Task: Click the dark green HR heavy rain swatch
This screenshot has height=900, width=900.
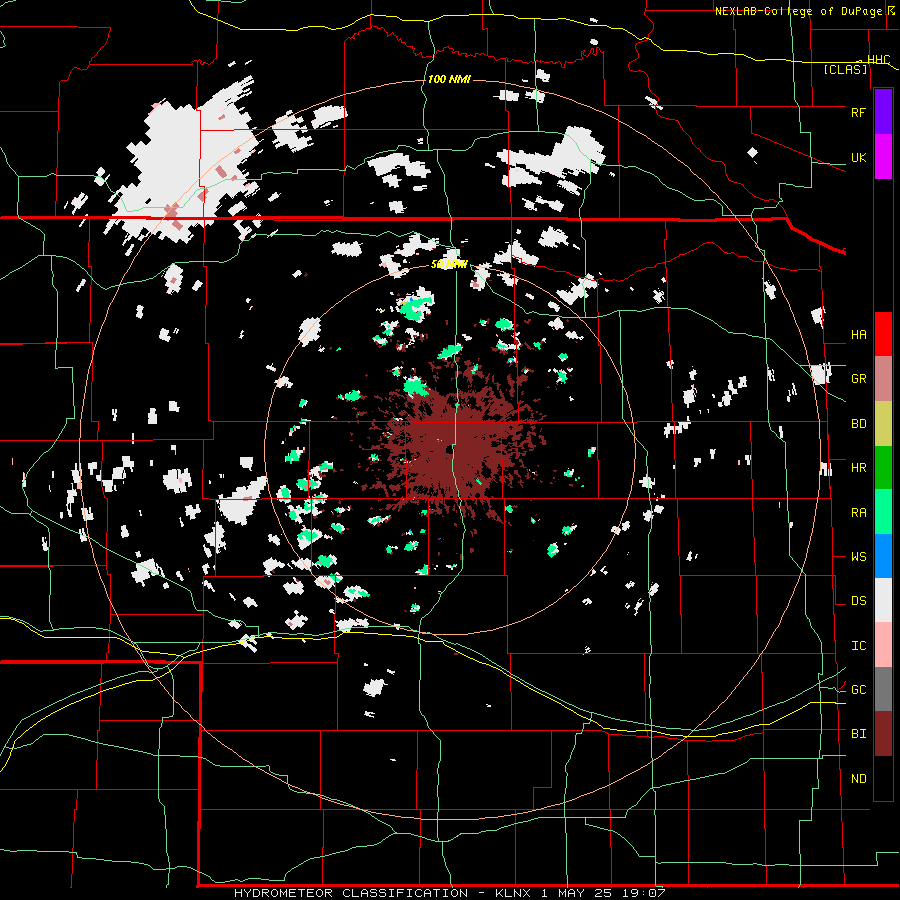Action: click(x=883, y=468)
